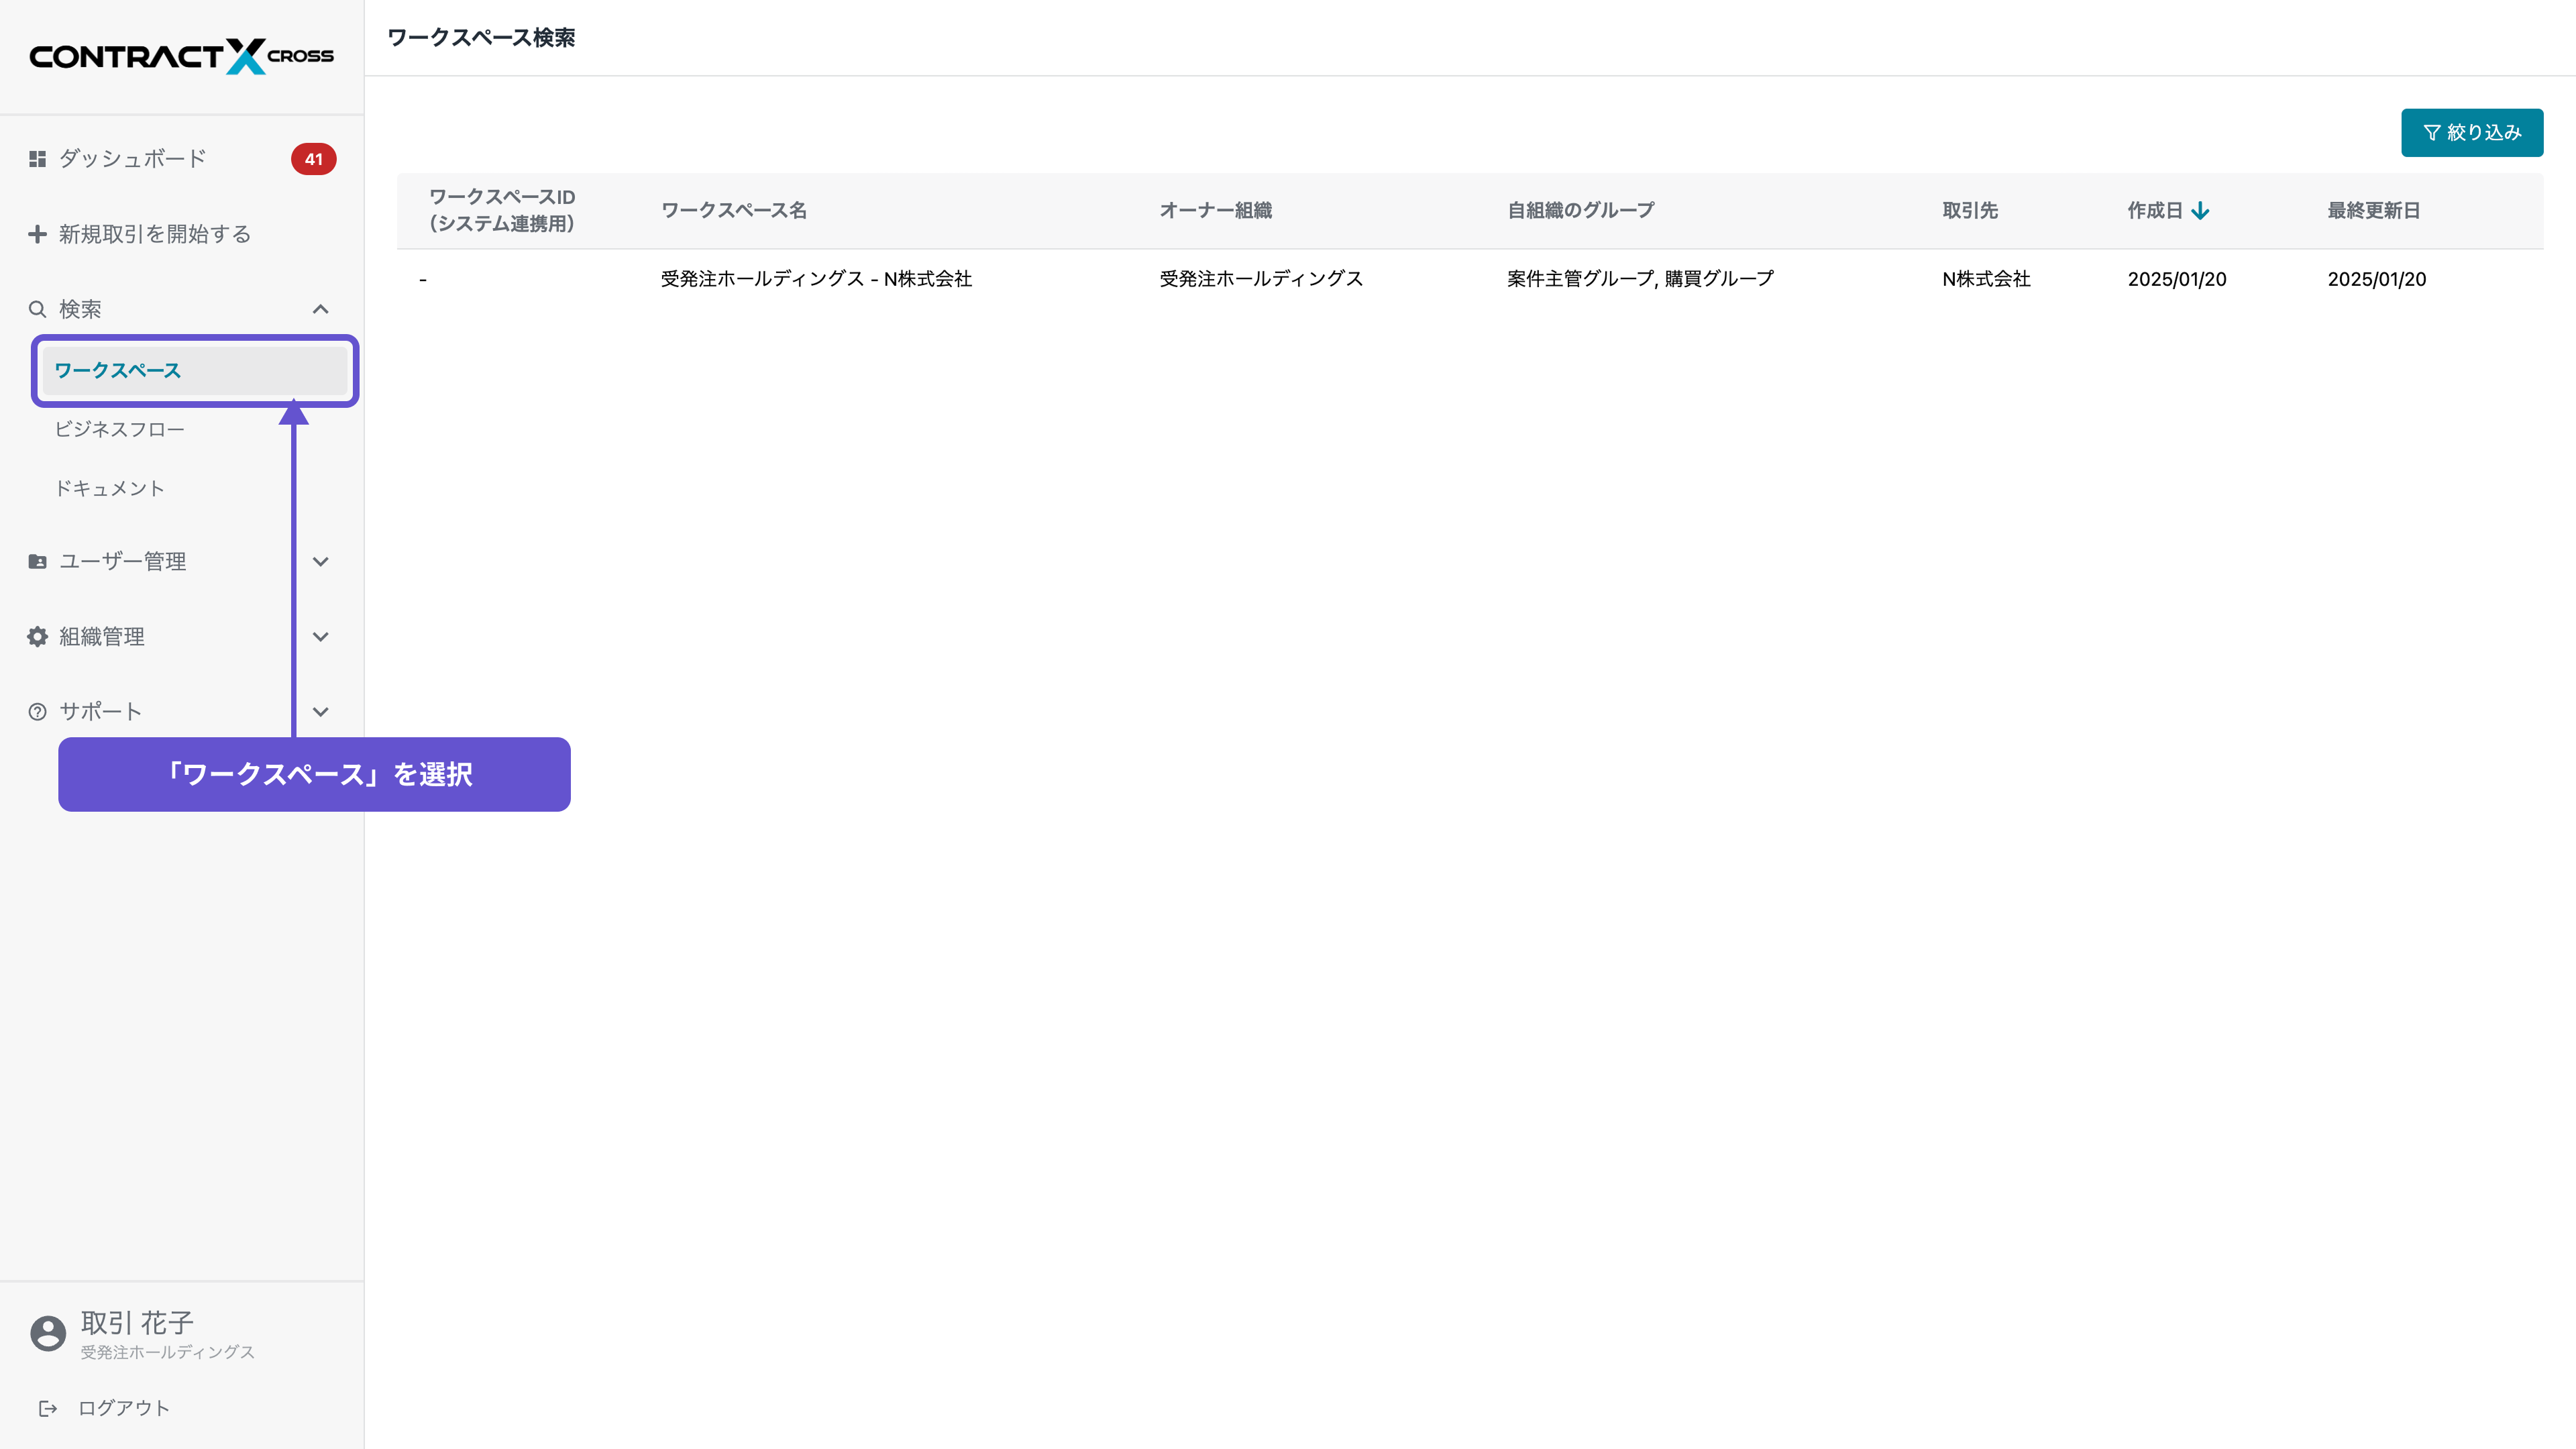This screenshot has width=2576, height=1449.
Task: Click the CONTRACT CROSS logo
Action: (x=181, y=56)
